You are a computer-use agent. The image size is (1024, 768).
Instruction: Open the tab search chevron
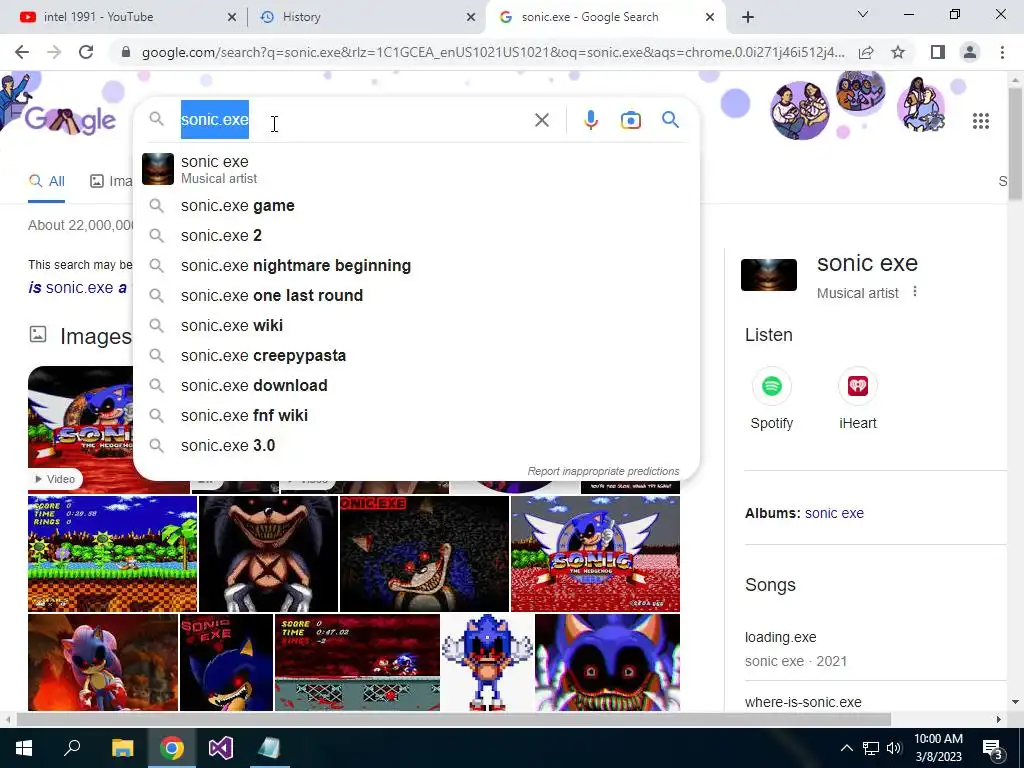tap(863, 14)
